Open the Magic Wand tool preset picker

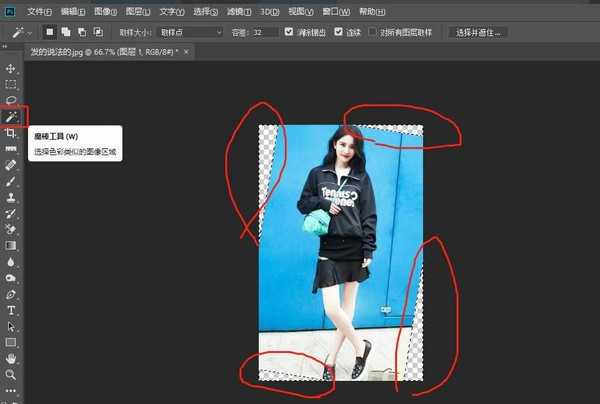click(22, 32)
